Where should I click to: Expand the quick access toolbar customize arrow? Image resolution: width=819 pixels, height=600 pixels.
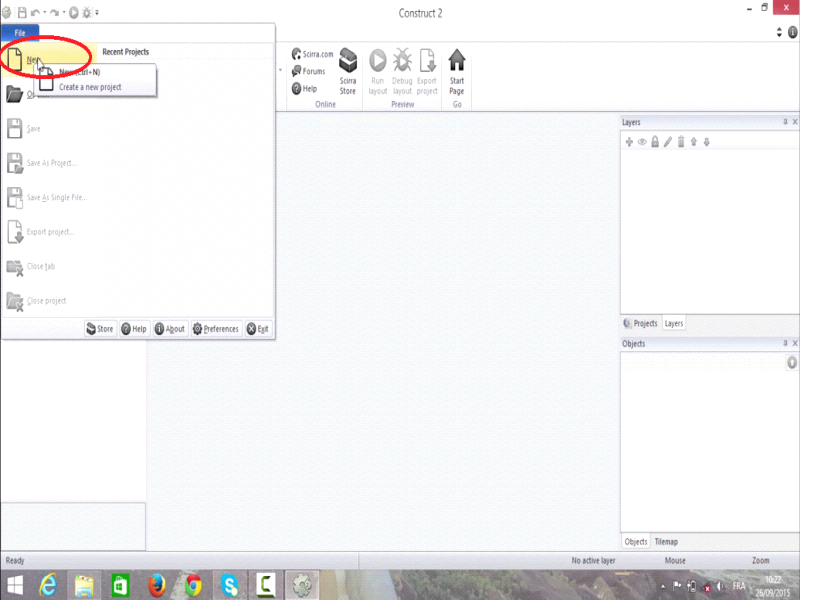(x=97, y=12)
